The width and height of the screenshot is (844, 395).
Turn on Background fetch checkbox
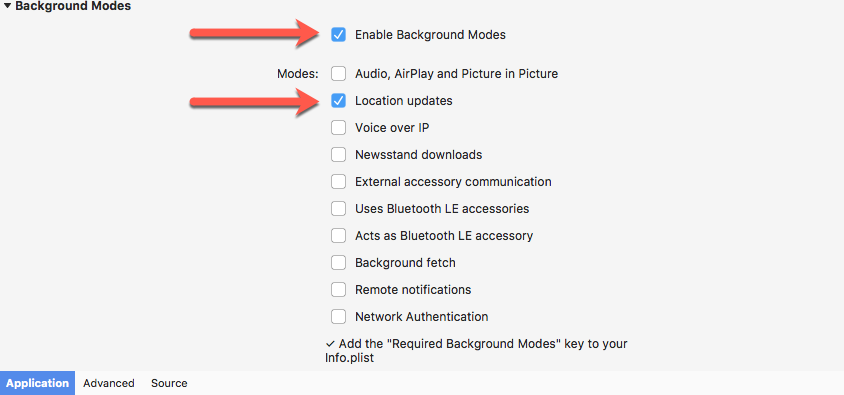pos(339,263)
